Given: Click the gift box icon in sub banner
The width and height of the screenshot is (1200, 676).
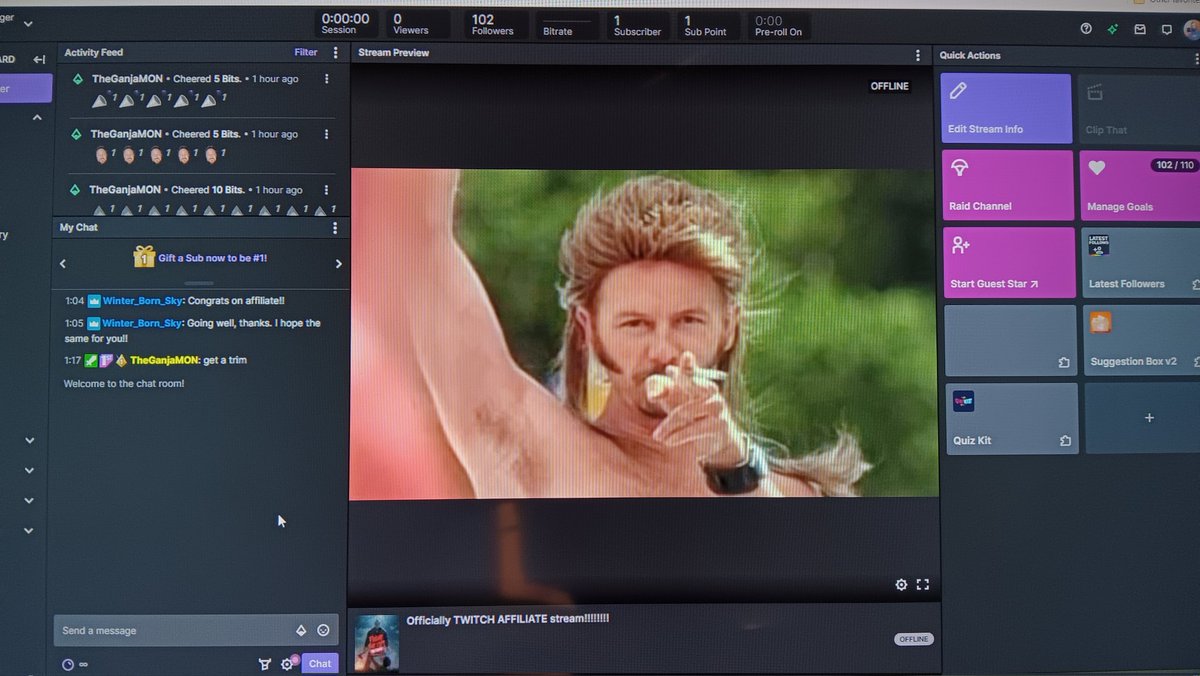Looking at the screenshot, I should (x=144, y=257).
